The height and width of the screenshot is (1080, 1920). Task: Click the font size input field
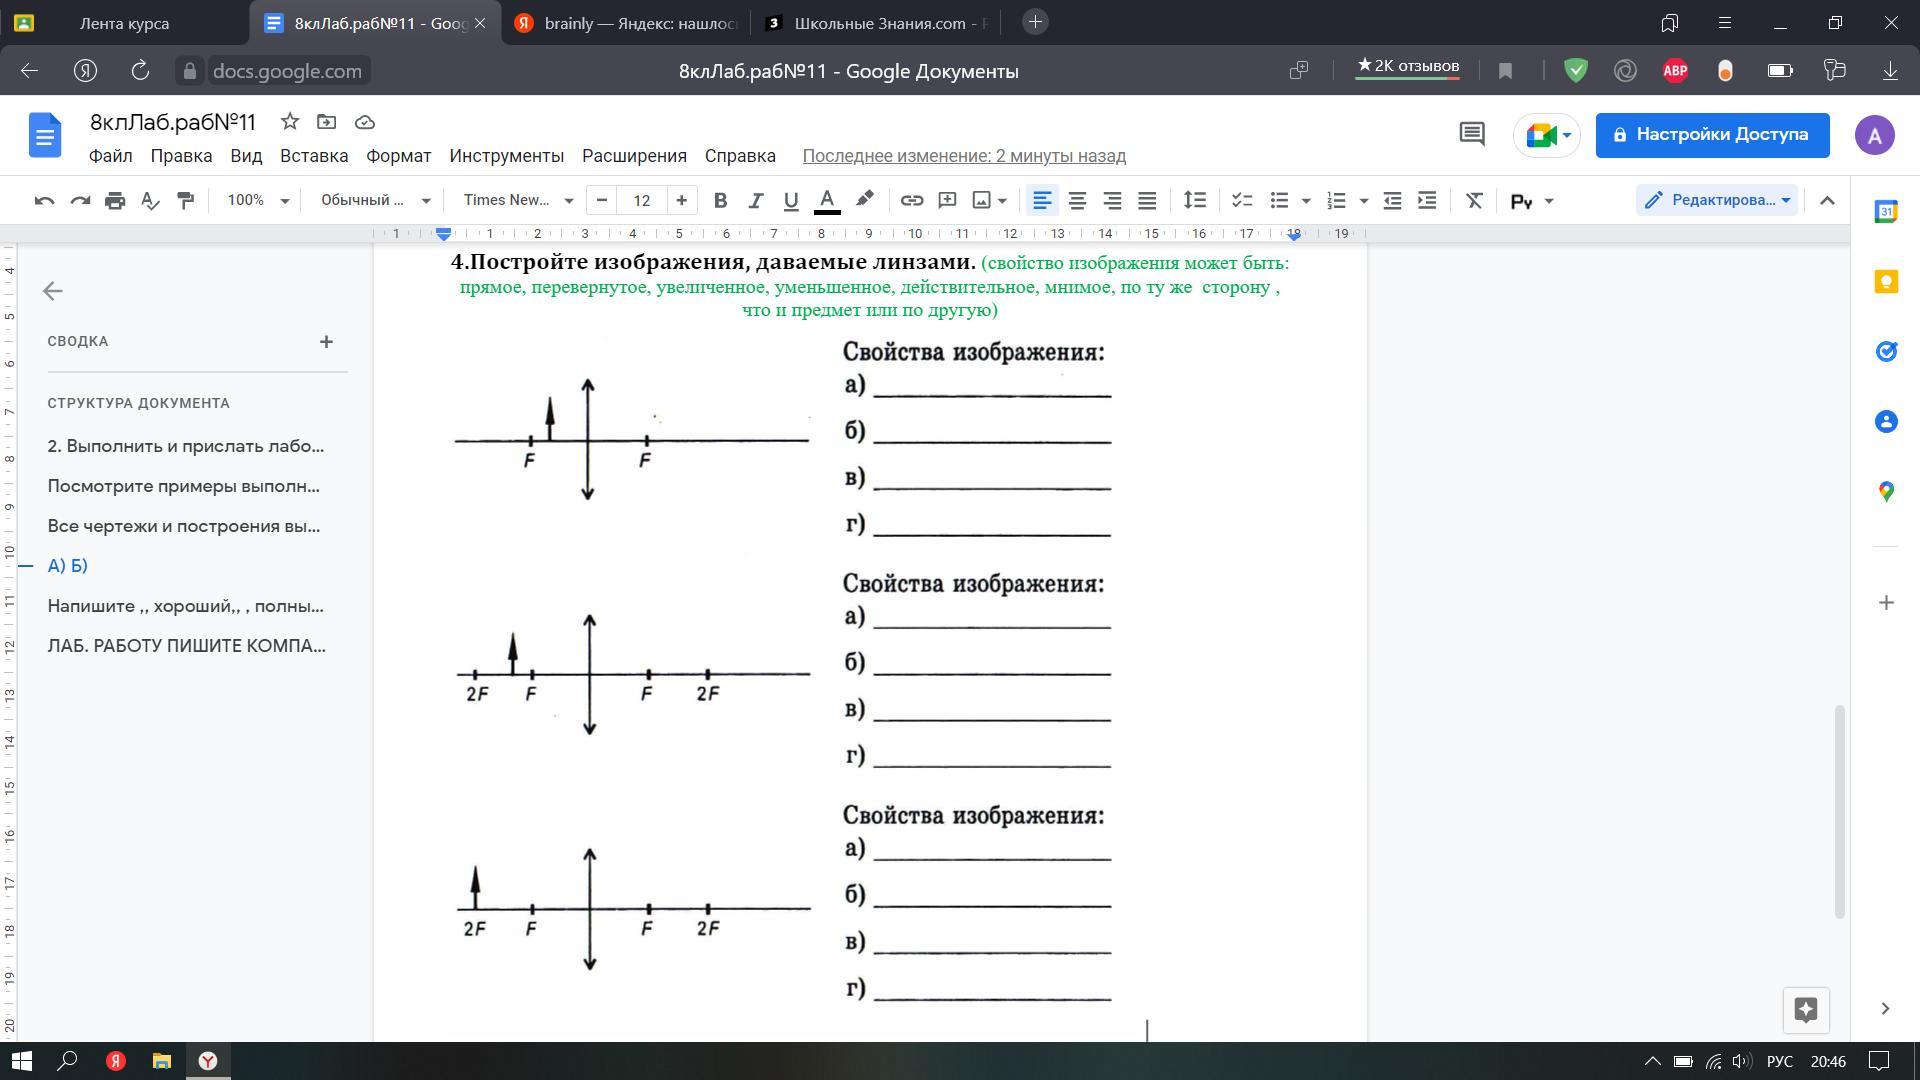click(x=641, y=201)
